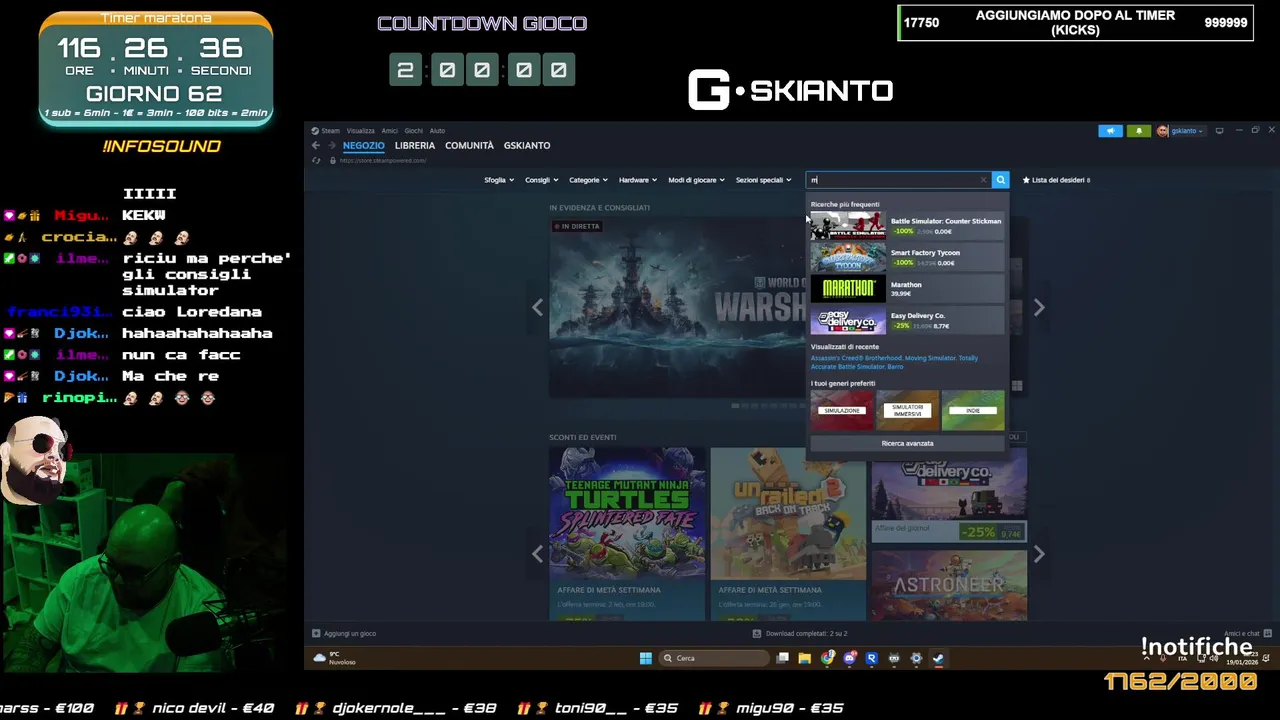
Task: Open Chrome from the taskbar
Action: click(x=827, y=658)
